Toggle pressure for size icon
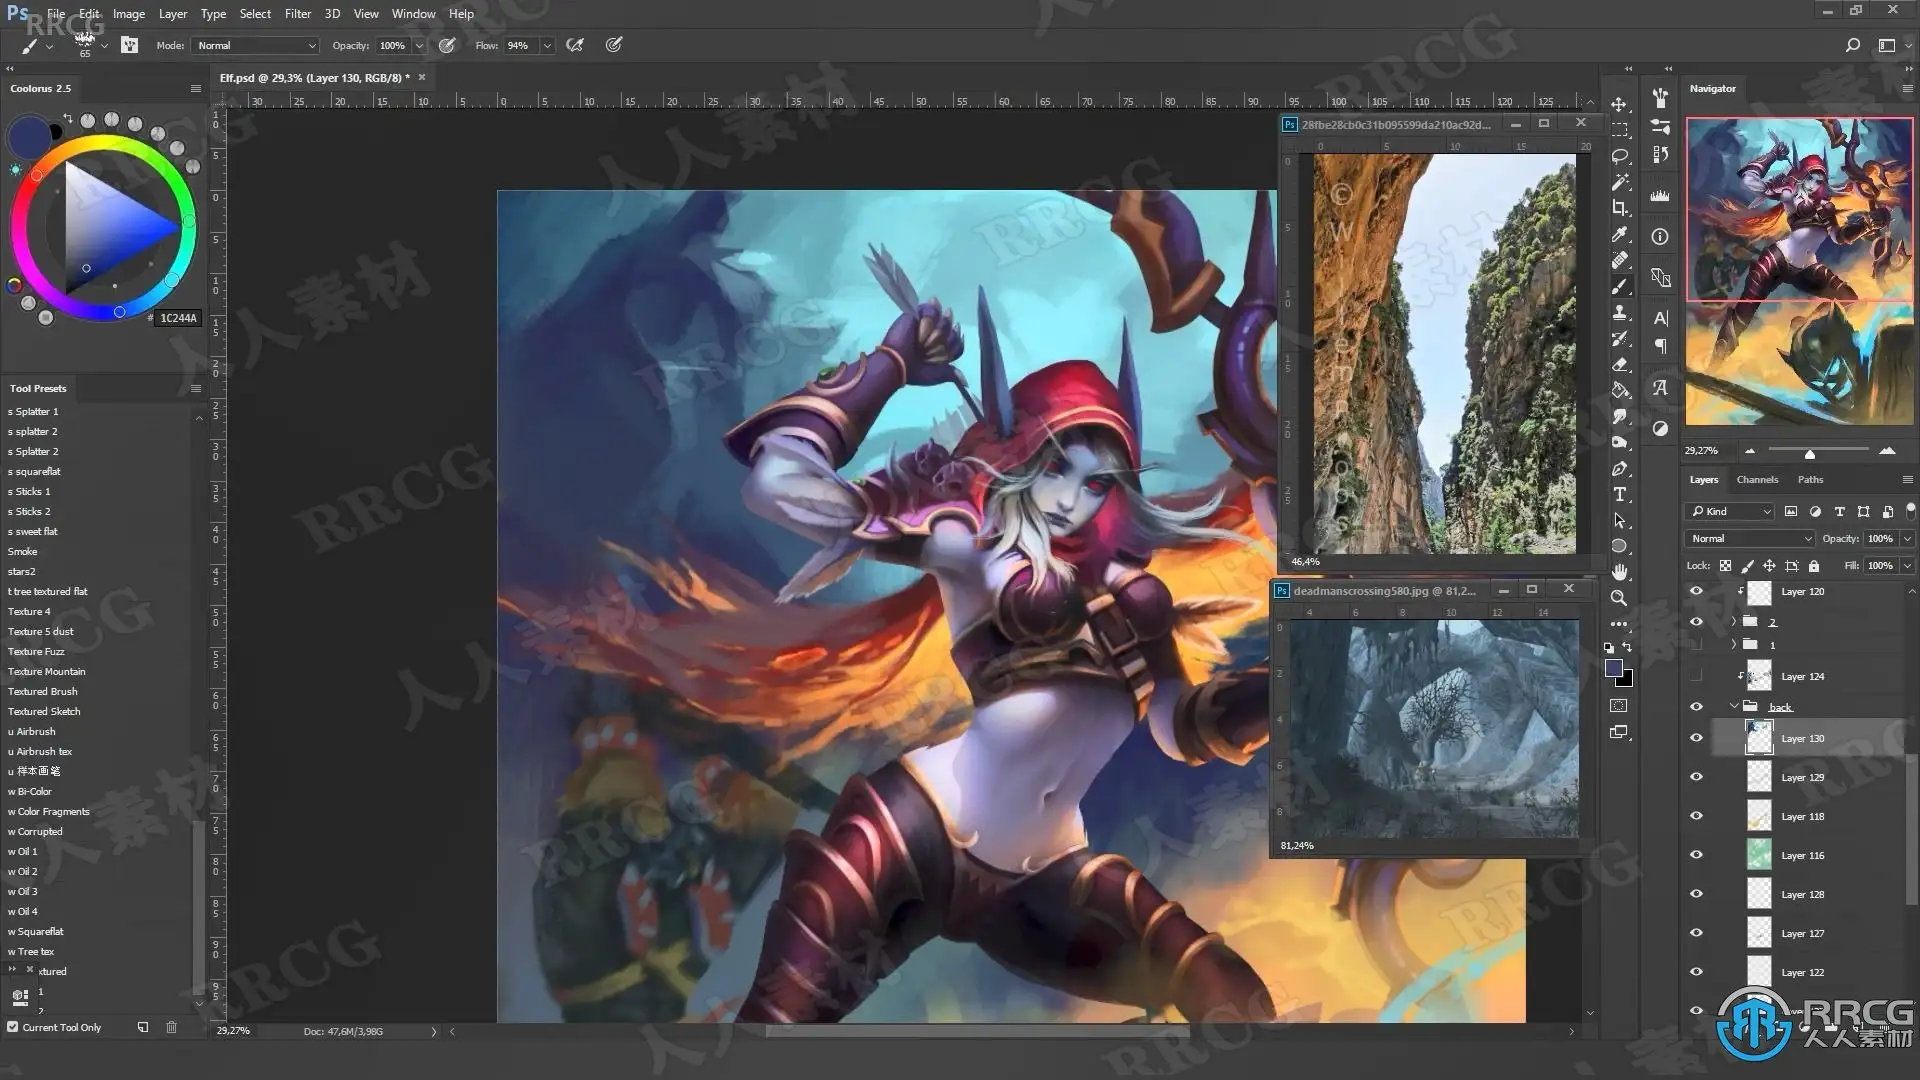1920x1080 pixels. (614, 45)
